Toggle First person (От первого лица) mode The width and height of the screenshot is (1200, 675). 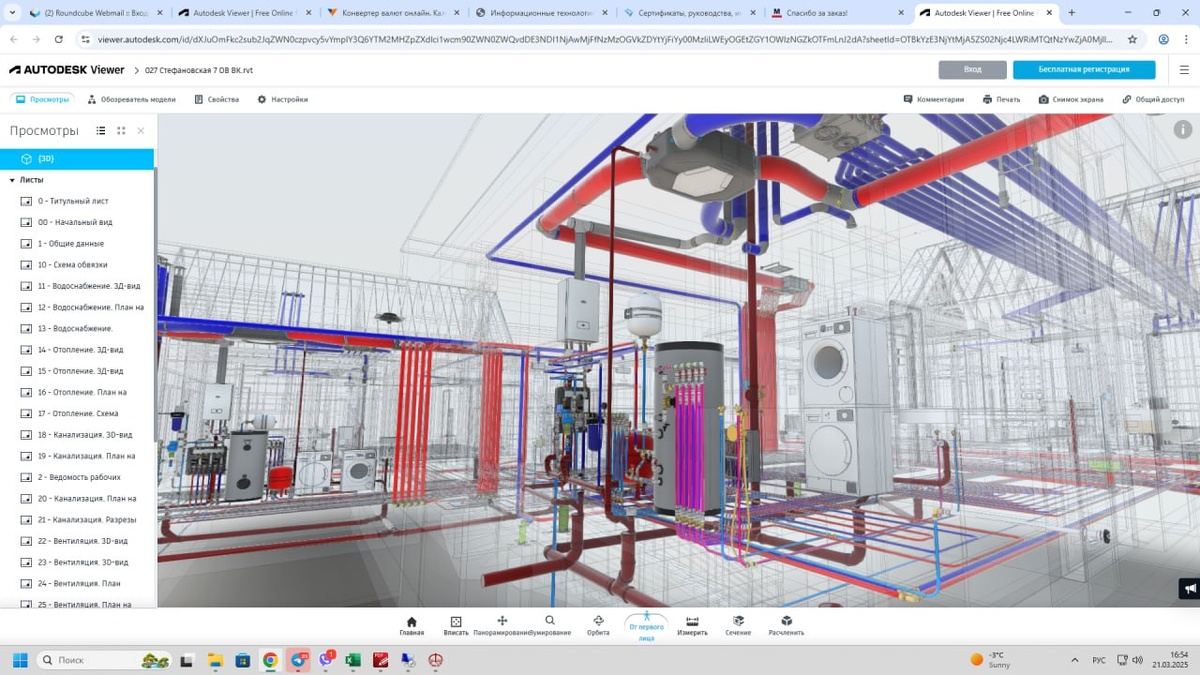click(x=646, y=625)
